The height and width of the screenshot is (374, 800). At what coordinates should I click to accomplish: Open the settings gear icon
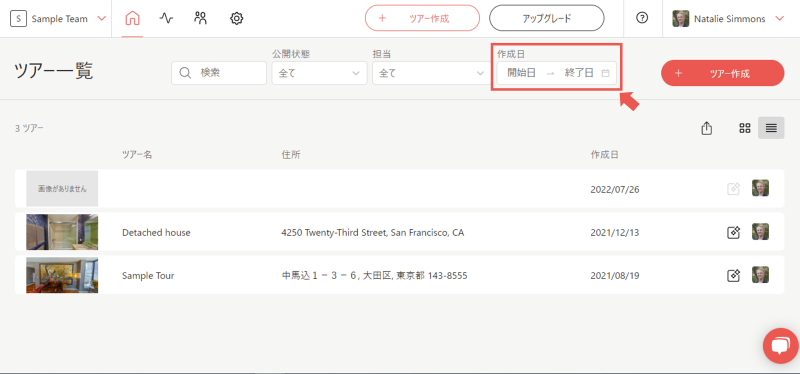pyautogui.click(x=236, y=19)
